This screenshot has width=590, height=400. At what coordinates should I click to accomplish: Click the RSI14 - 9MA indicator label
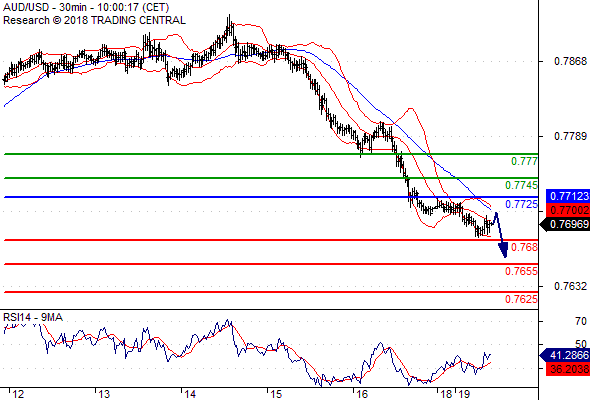33,318
